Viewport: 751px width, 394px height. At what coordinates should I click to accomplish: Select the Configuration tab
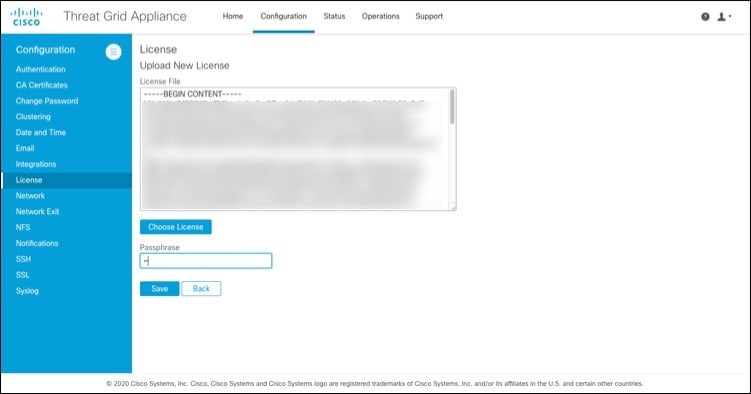[284, 16]
